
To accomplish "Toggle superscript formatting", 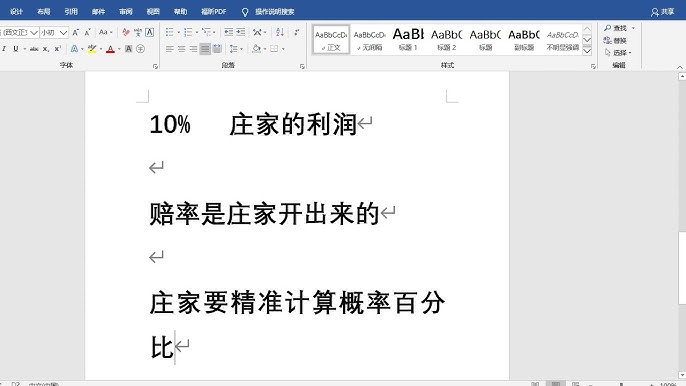I will [58, 49].
